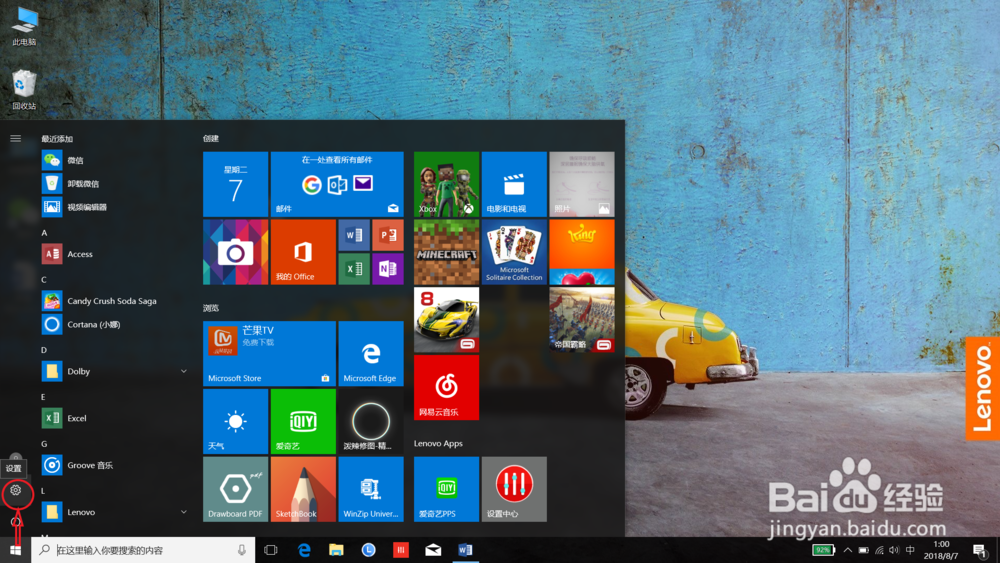
Task: Open the clock showing 1:00
Action: pos(941,550)
